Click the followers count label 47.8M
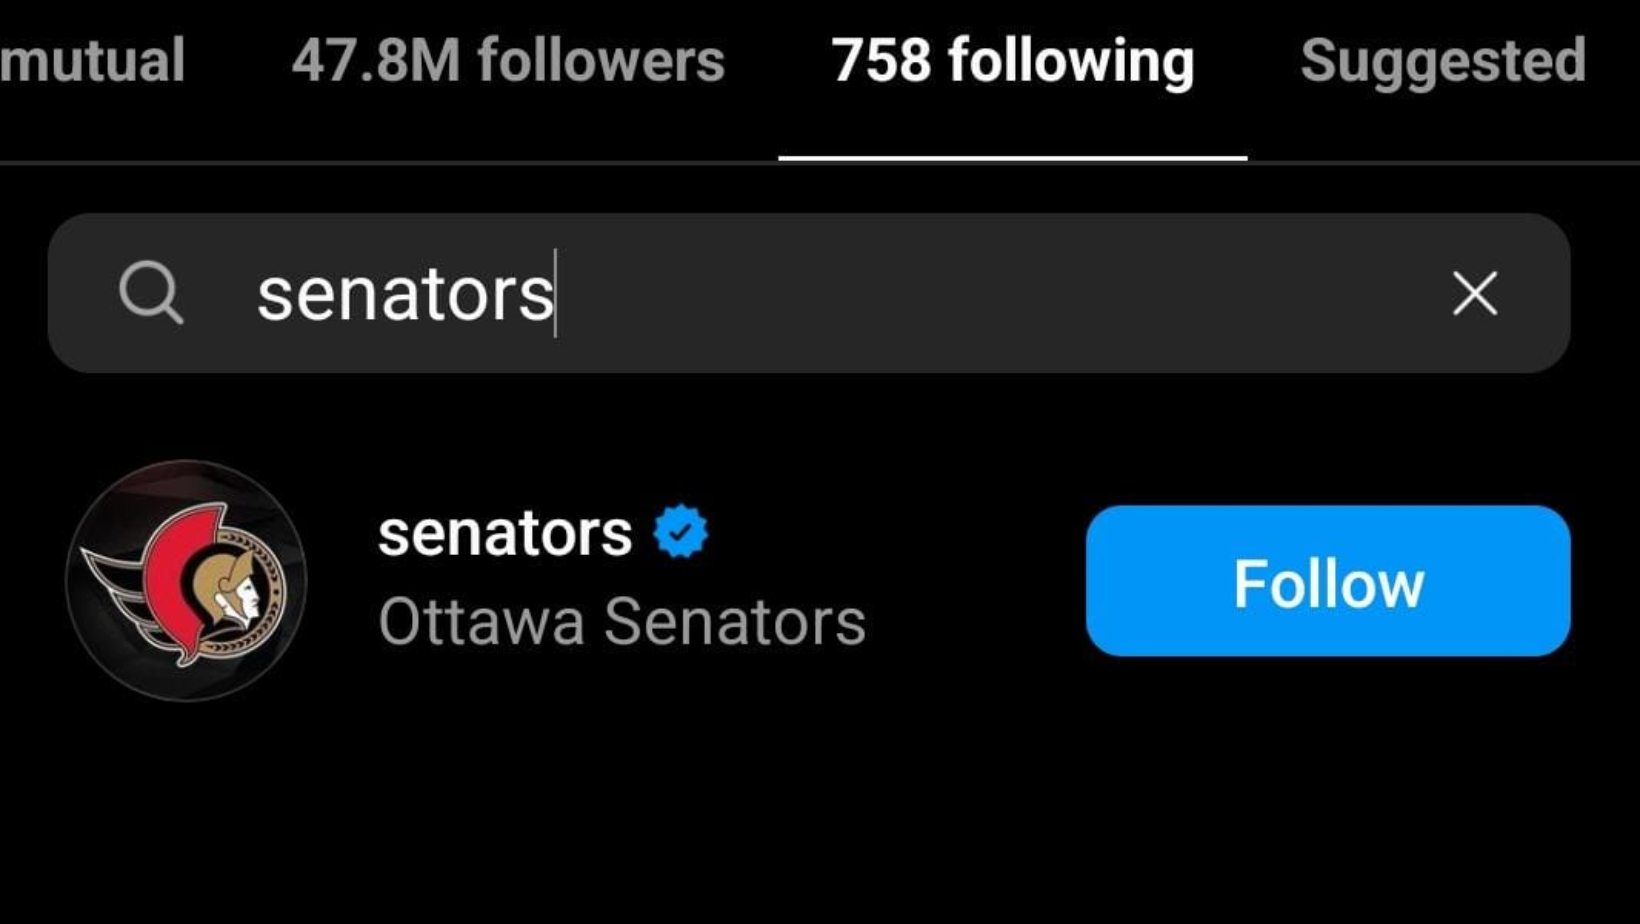 point(376,61)
